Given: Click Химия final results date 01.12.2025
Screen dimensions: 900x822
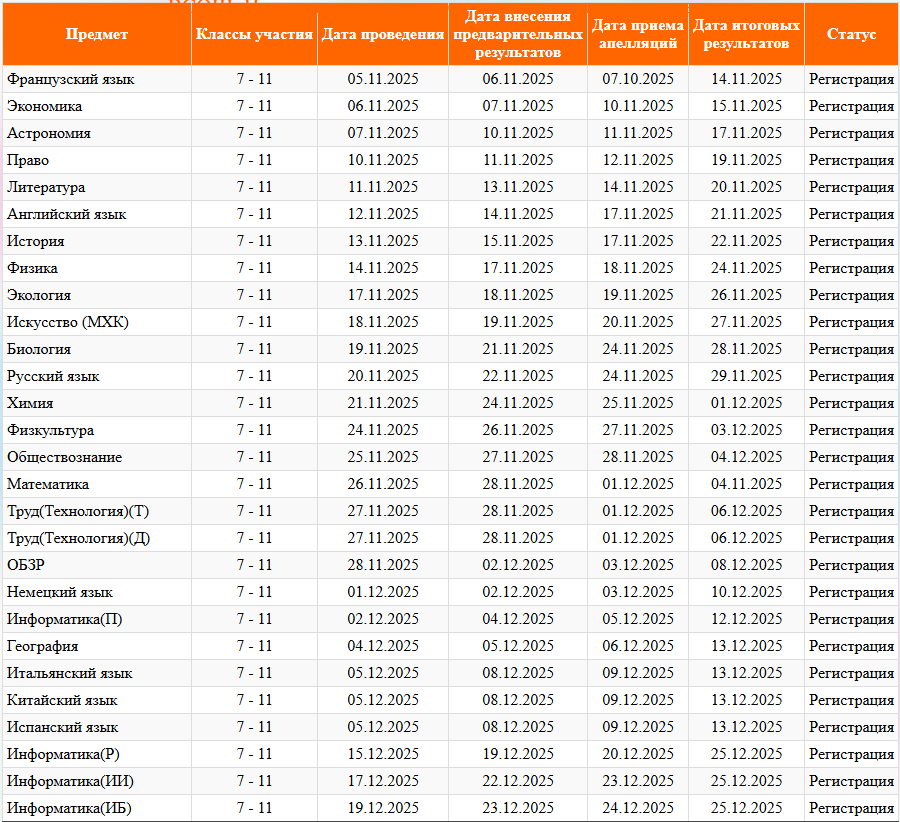Looking at the screenshot, I should coord(746,403).
